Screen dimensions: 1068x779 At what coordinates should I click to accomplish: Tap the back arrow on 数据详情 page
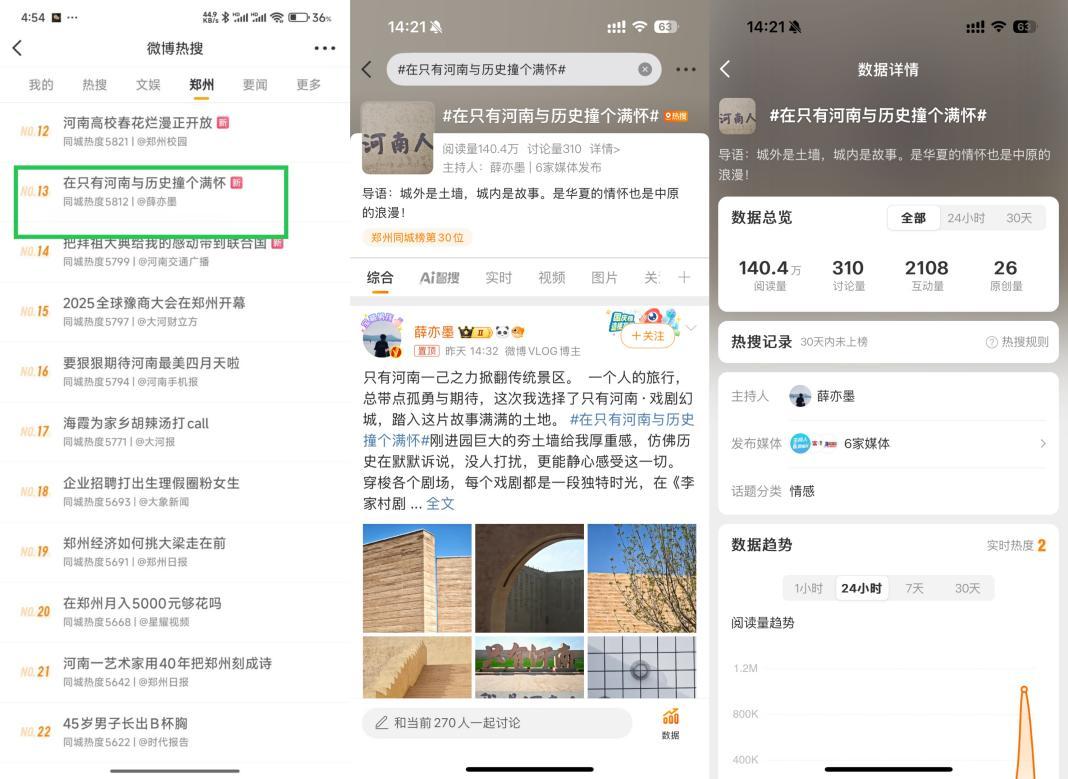pos(726,70)
